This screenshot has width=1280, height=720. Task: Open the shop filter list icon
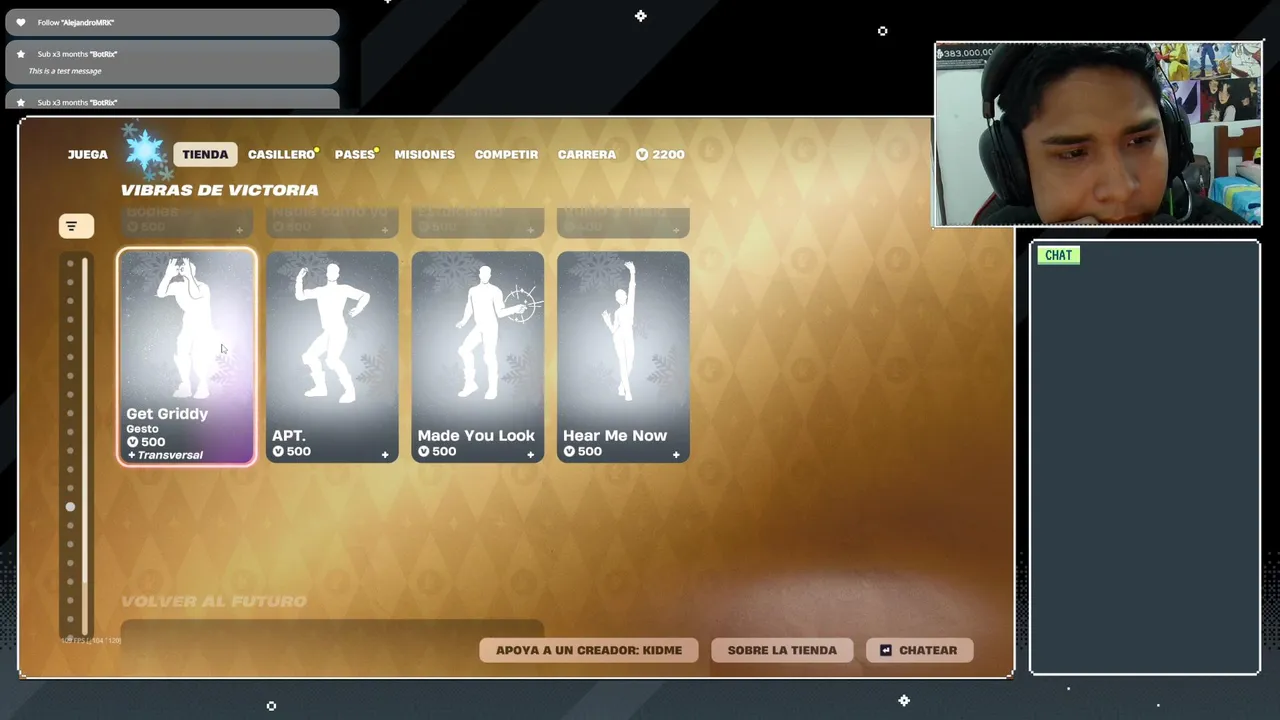pos(76,226)
